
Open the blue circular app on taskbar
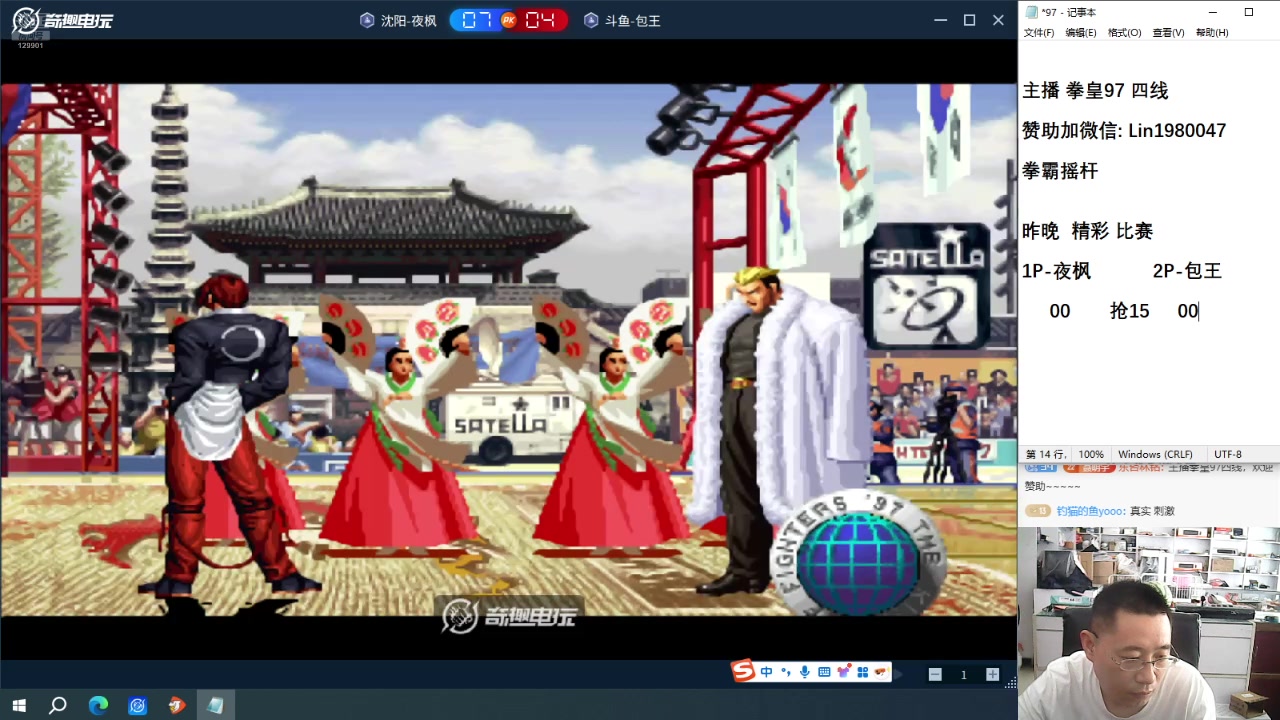137,706
